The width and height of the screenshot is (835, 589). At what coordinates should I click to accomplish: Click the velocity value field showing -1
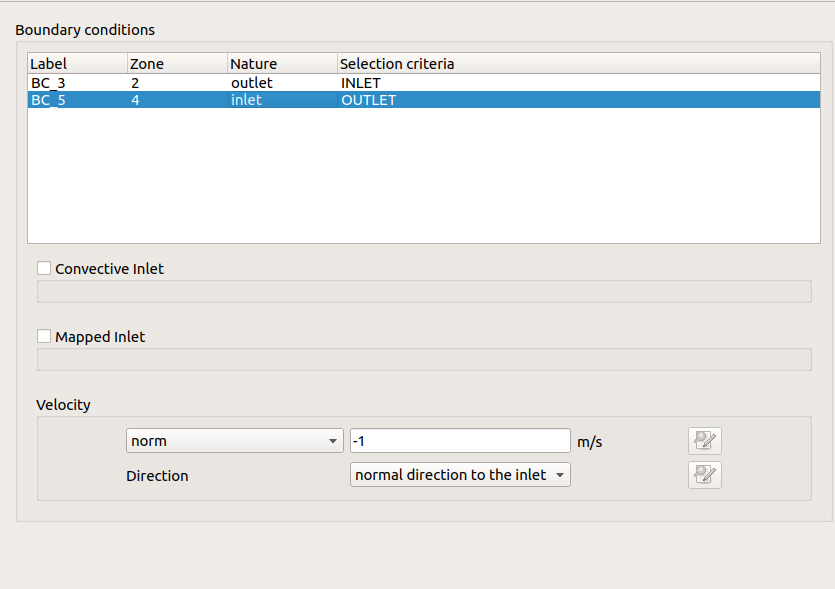tap(460, 441)
